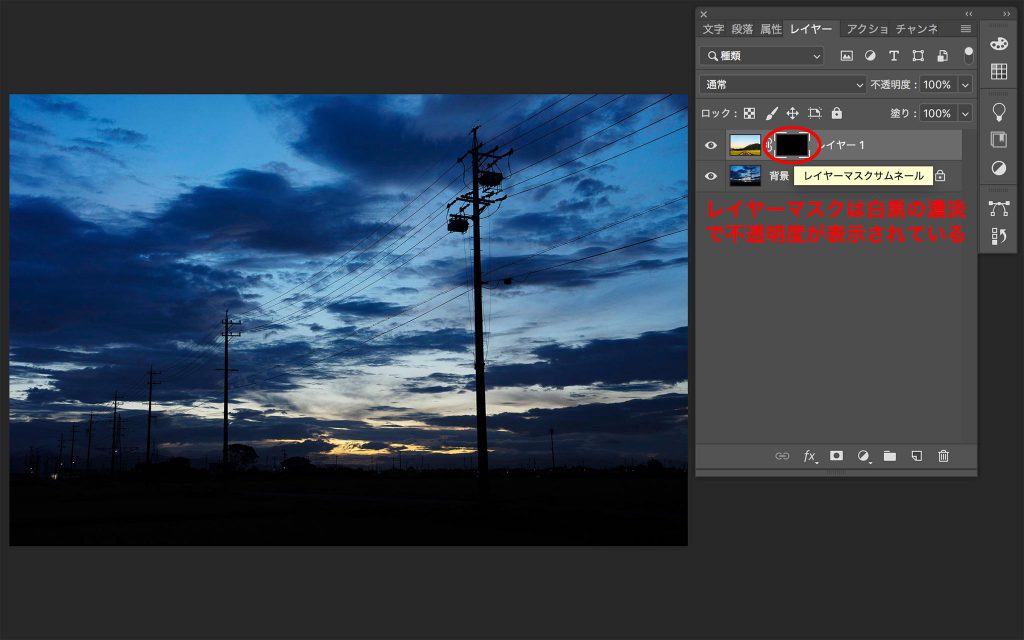Screen dimensions: 1024x640
Task: Create new fill or adjustment layer
Action: tap(863, 456)
